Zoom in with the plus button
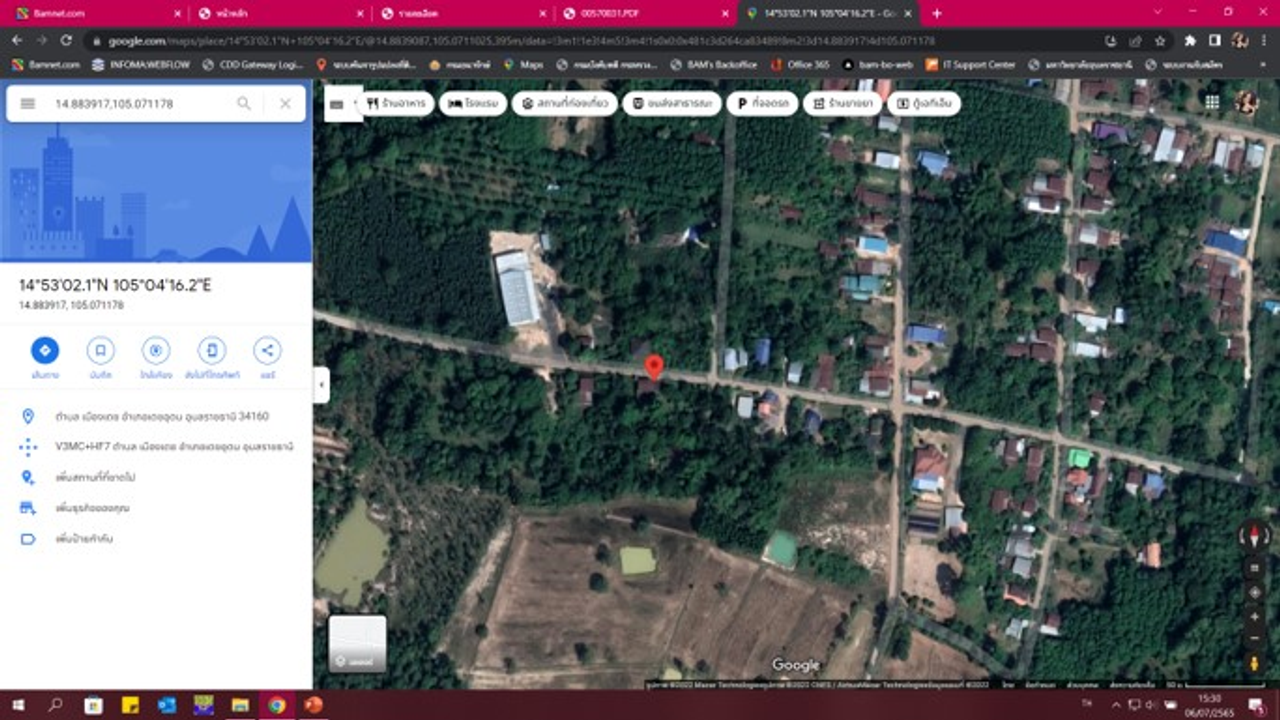Viewport: 1280px width, 720px height. (1254, 616)
